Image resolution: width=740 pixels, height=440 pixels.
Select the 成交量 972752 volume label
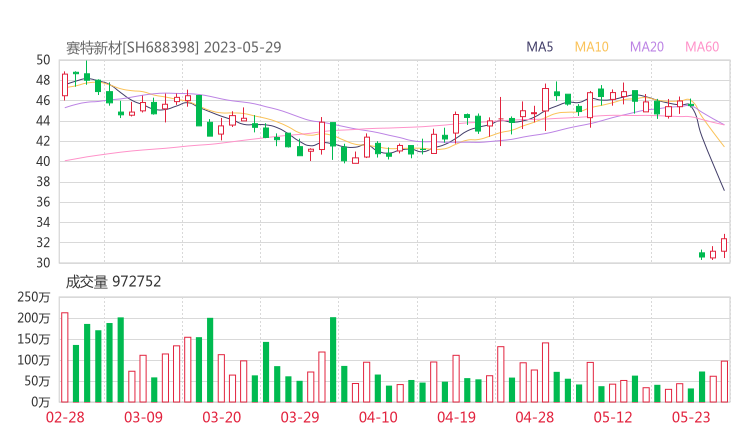pyautogui.click(x=113, y=282)
